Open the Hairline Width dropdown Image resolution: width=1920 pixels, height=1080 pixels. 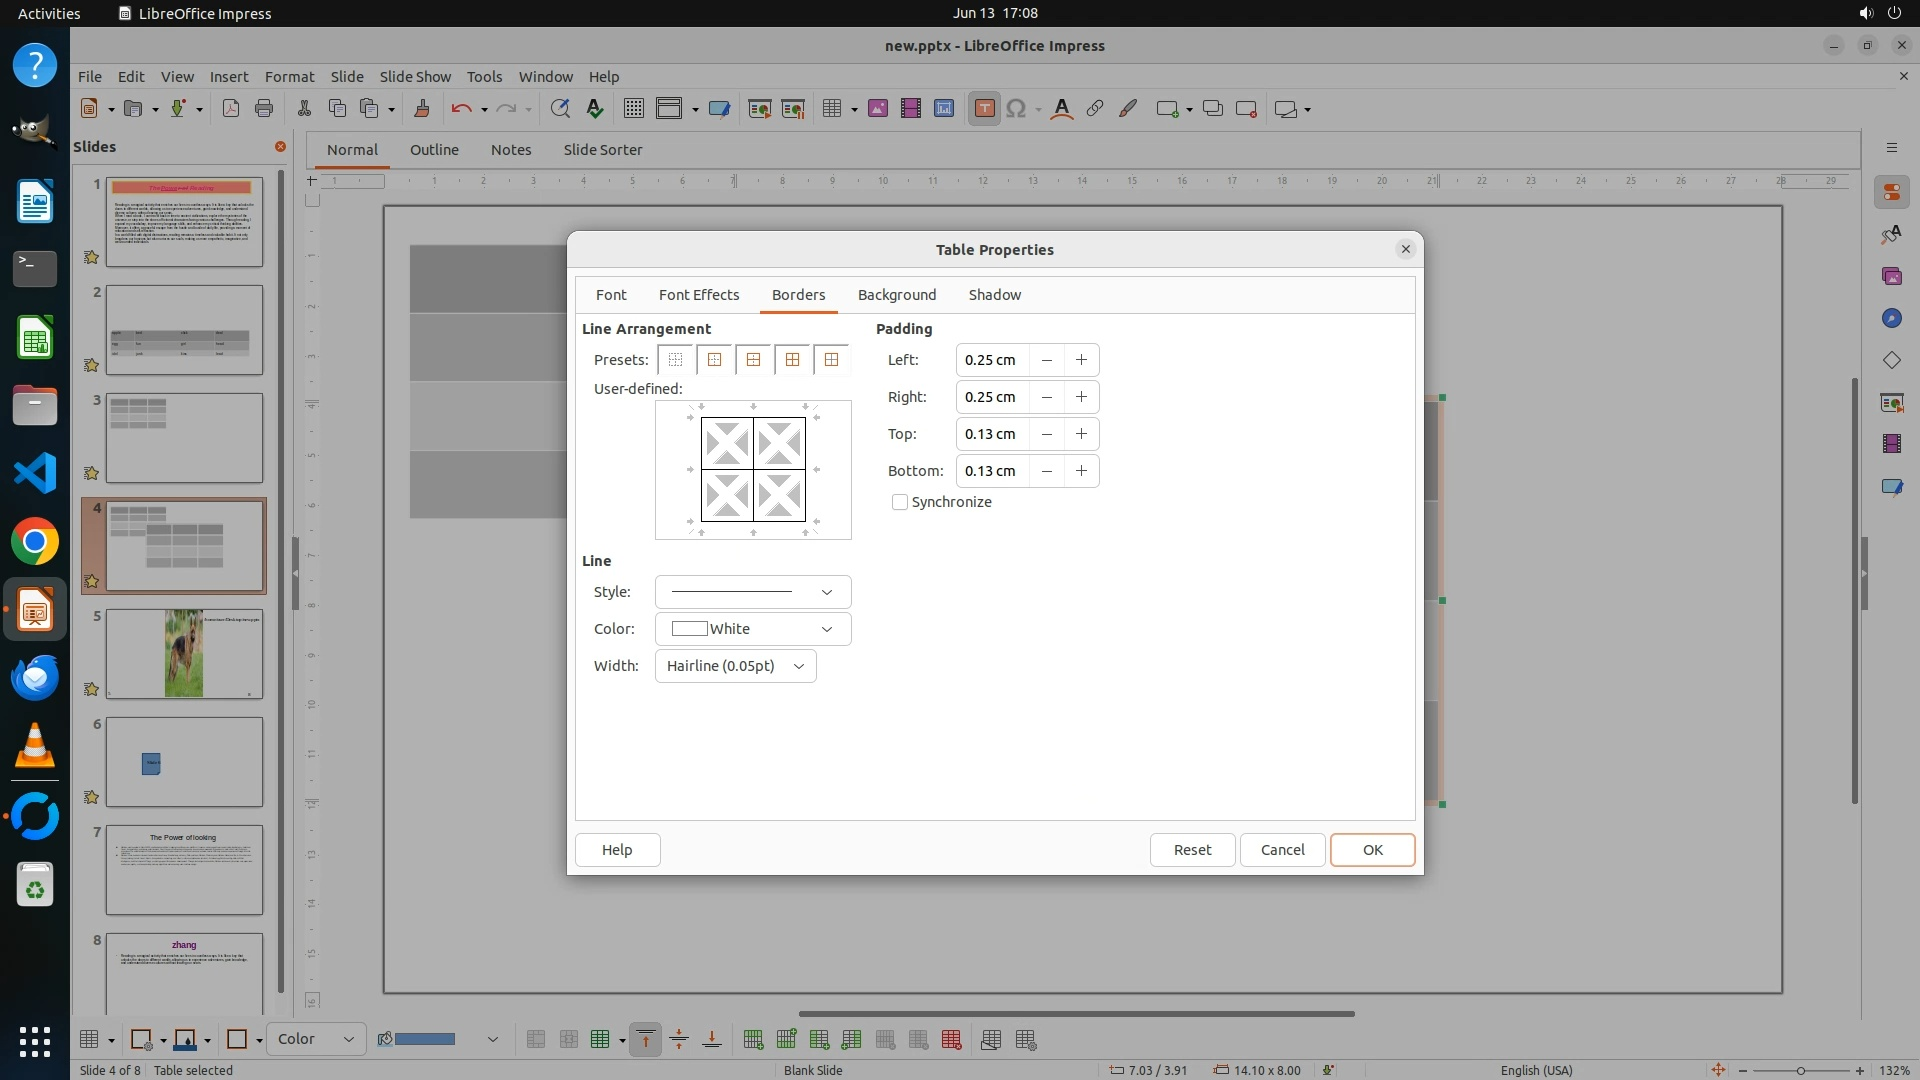(735, 666)
